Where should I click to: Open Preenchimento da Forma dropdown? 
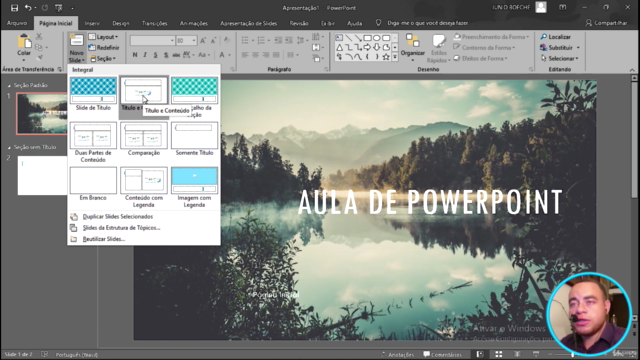[x=492, y=37]
